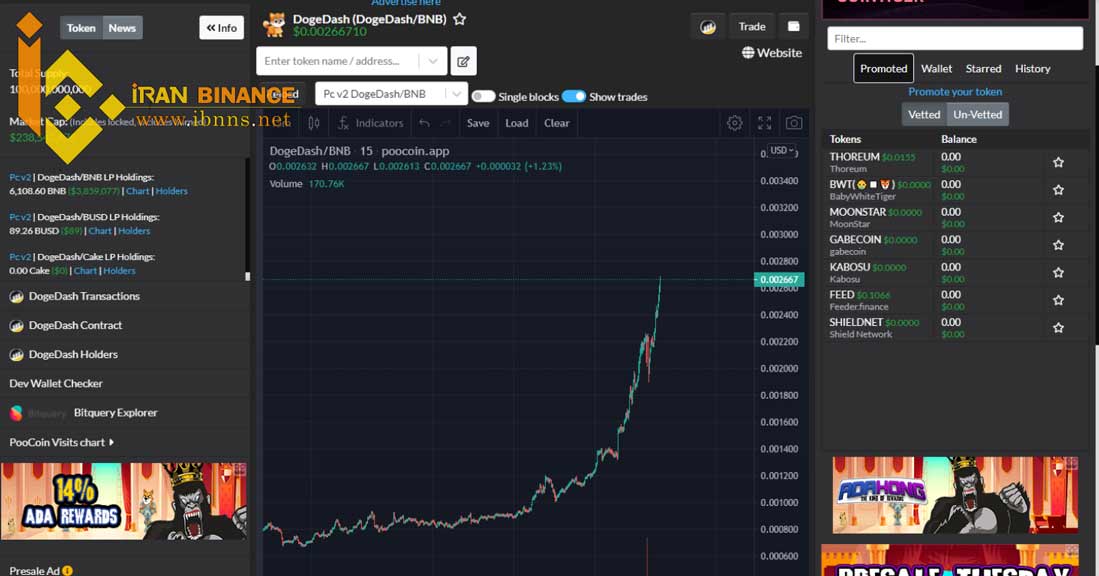Clear the chart drawings
Screen dimensions: 1099x576
point(557,123)
